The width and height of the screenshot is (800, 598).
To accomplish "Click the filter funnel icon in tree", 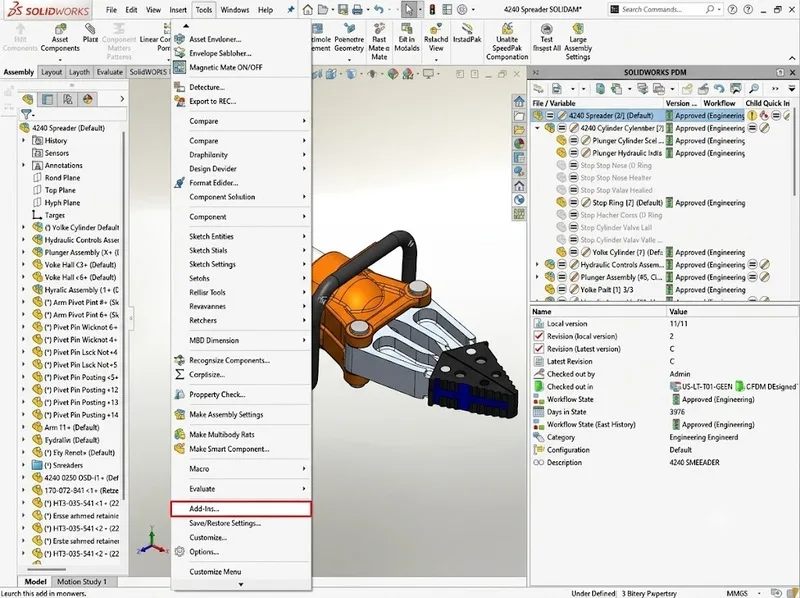I will click(x=26, y=114).
